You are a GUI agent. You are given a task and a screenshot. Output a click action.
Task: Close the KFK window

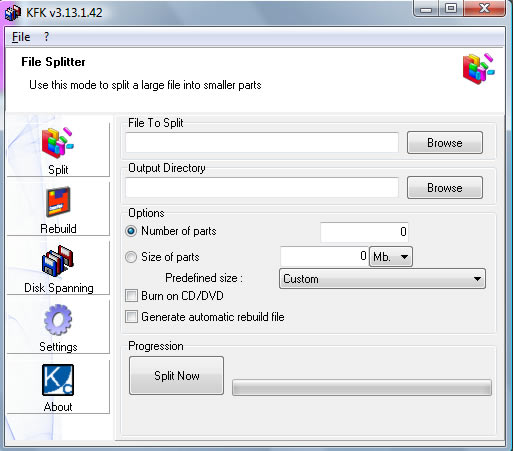484,8
